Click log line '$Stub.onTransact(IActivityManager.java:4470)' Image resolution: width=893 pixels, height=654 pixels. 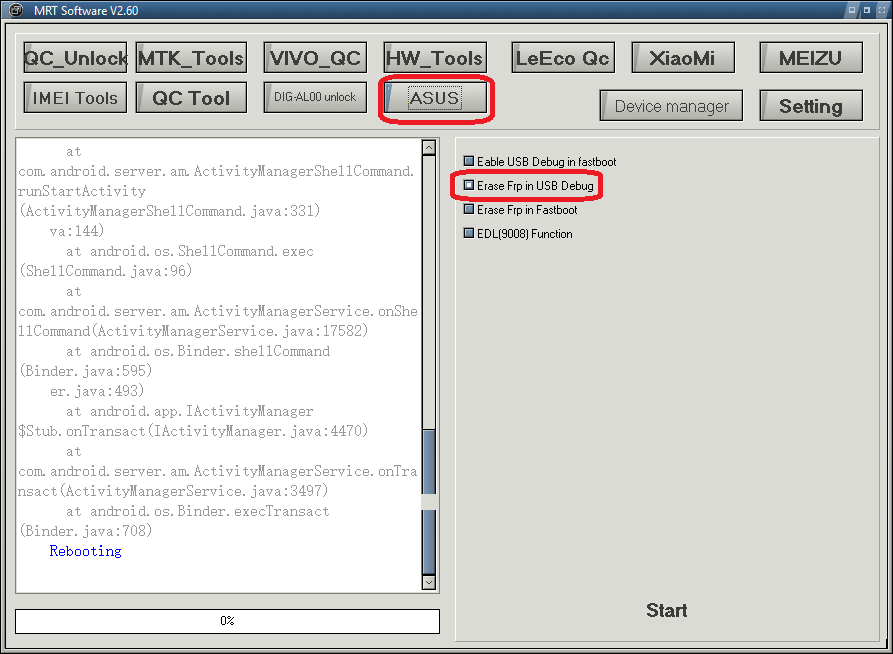point(193,431)
